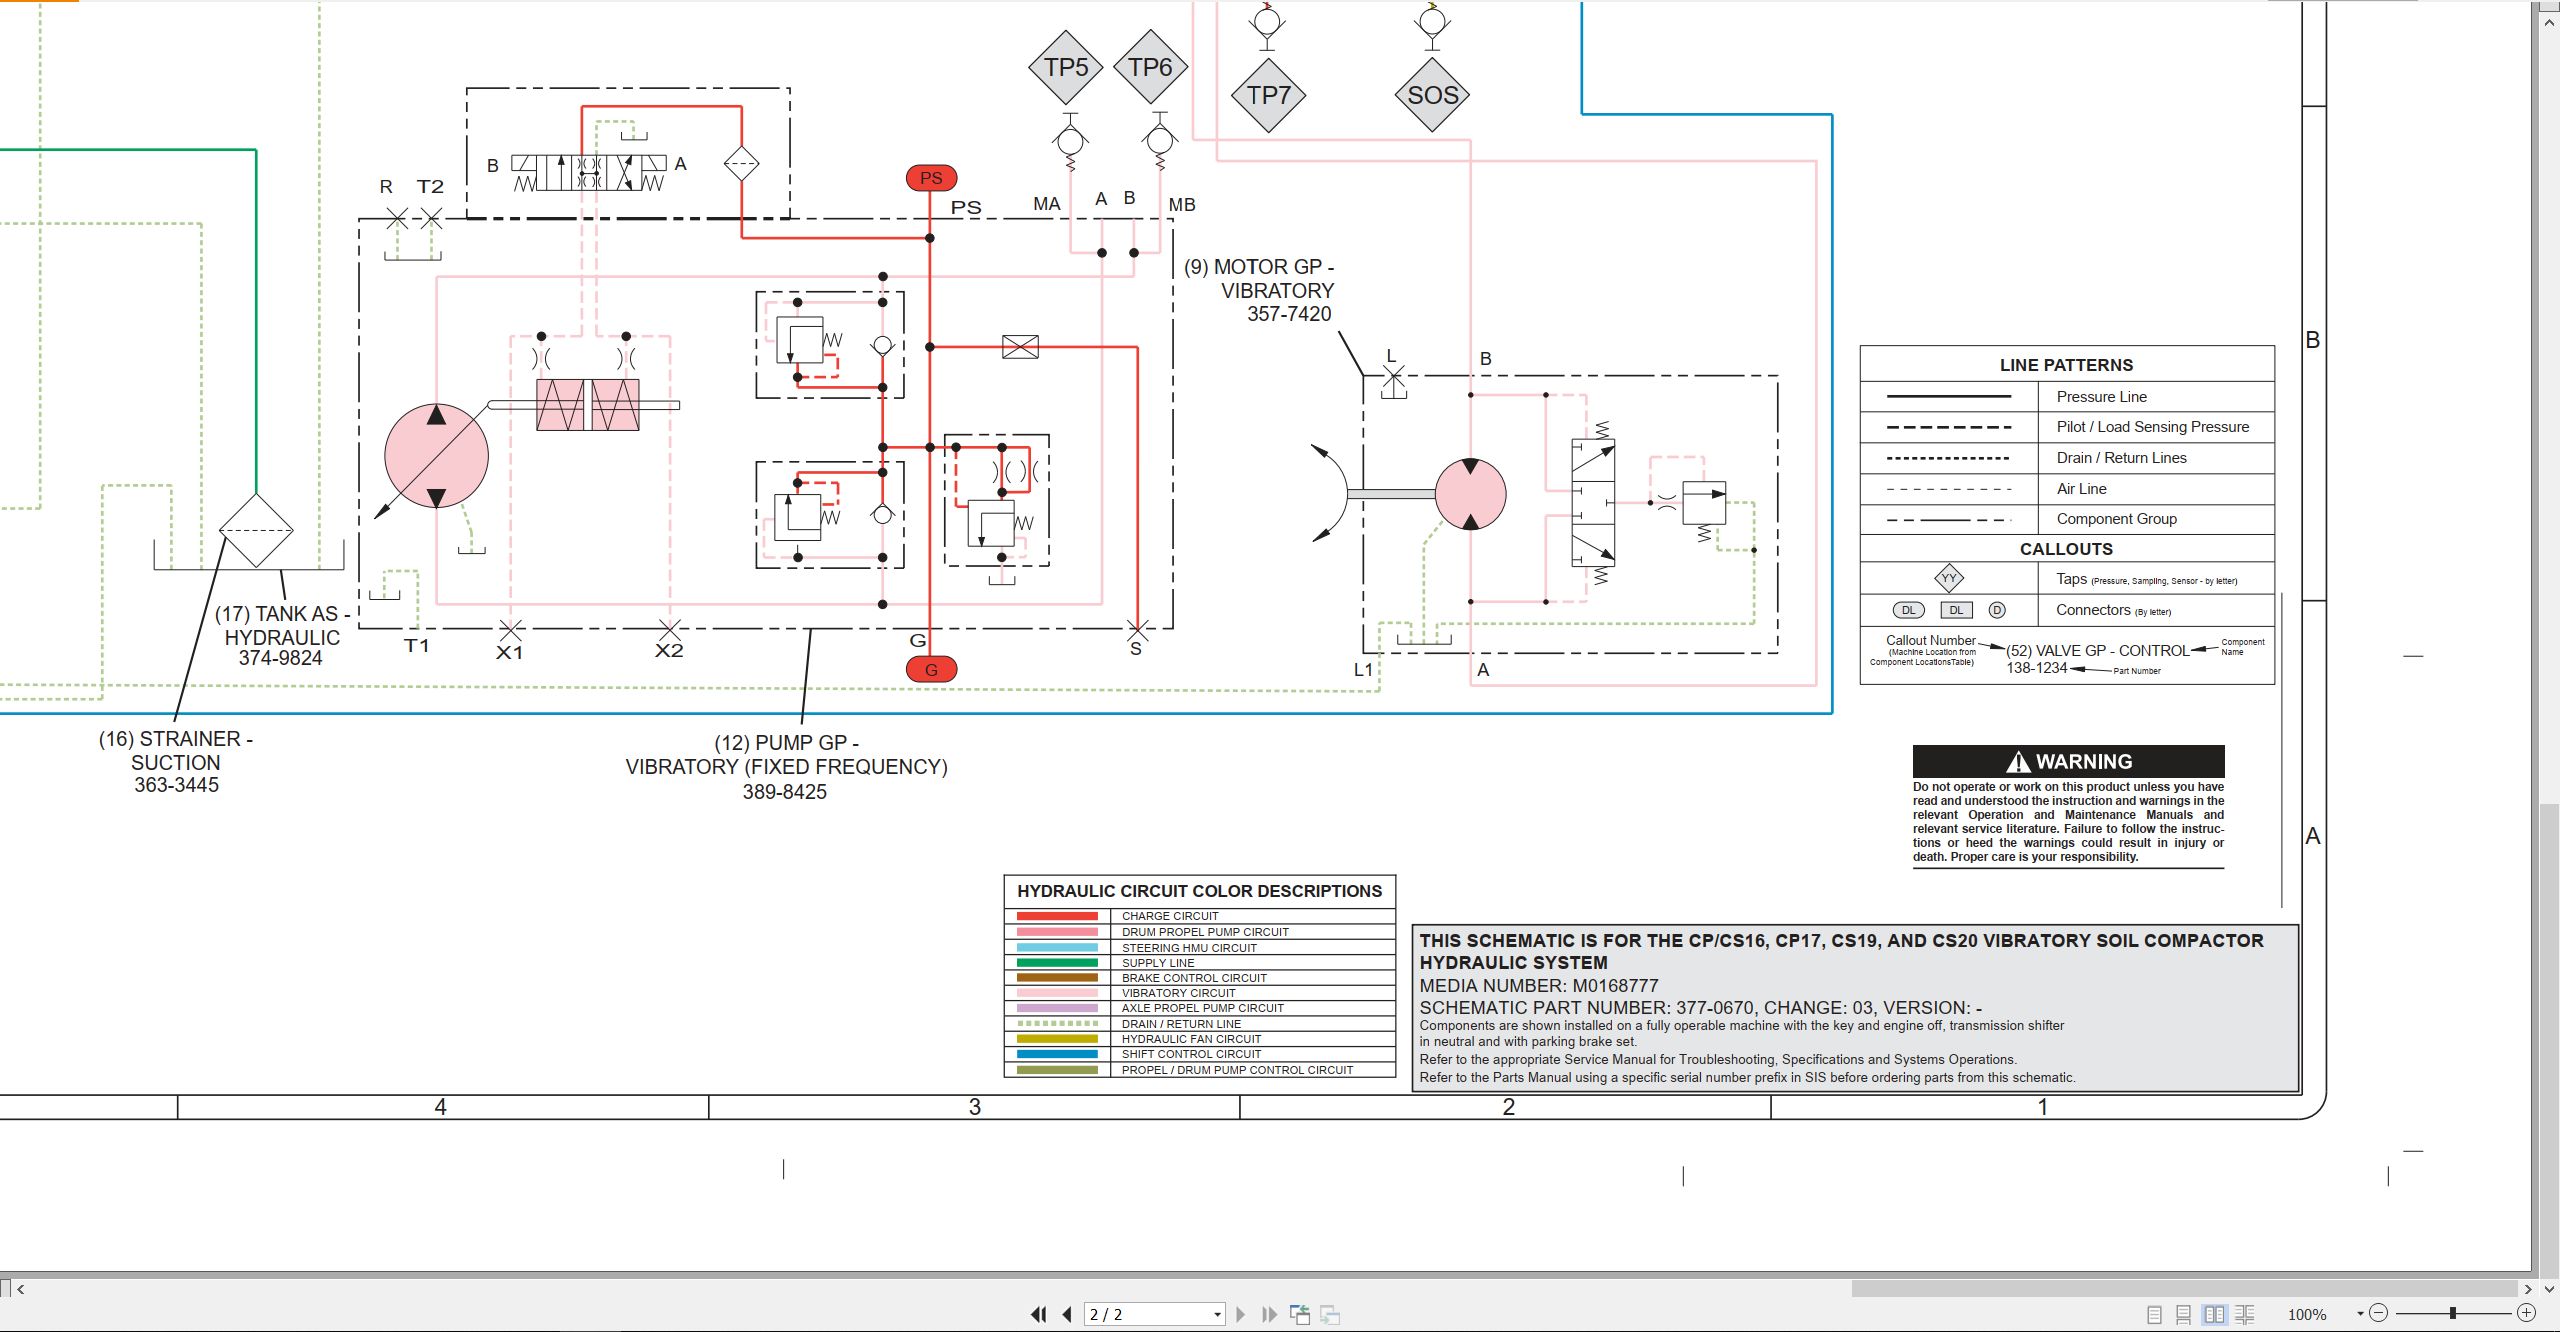Click the 'STEERING HMU CIRCUIT' legend text
Image resolution: width=2560 pixels, height=1332 pixels.
[1189, 948]
